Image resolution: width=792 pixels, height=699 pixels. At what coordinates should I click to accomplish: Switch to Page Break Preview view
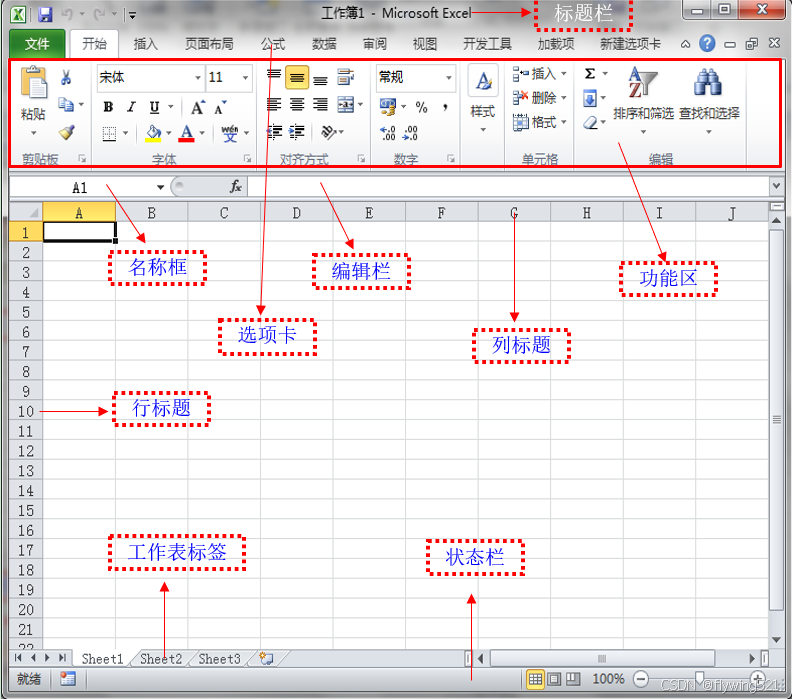573,679
